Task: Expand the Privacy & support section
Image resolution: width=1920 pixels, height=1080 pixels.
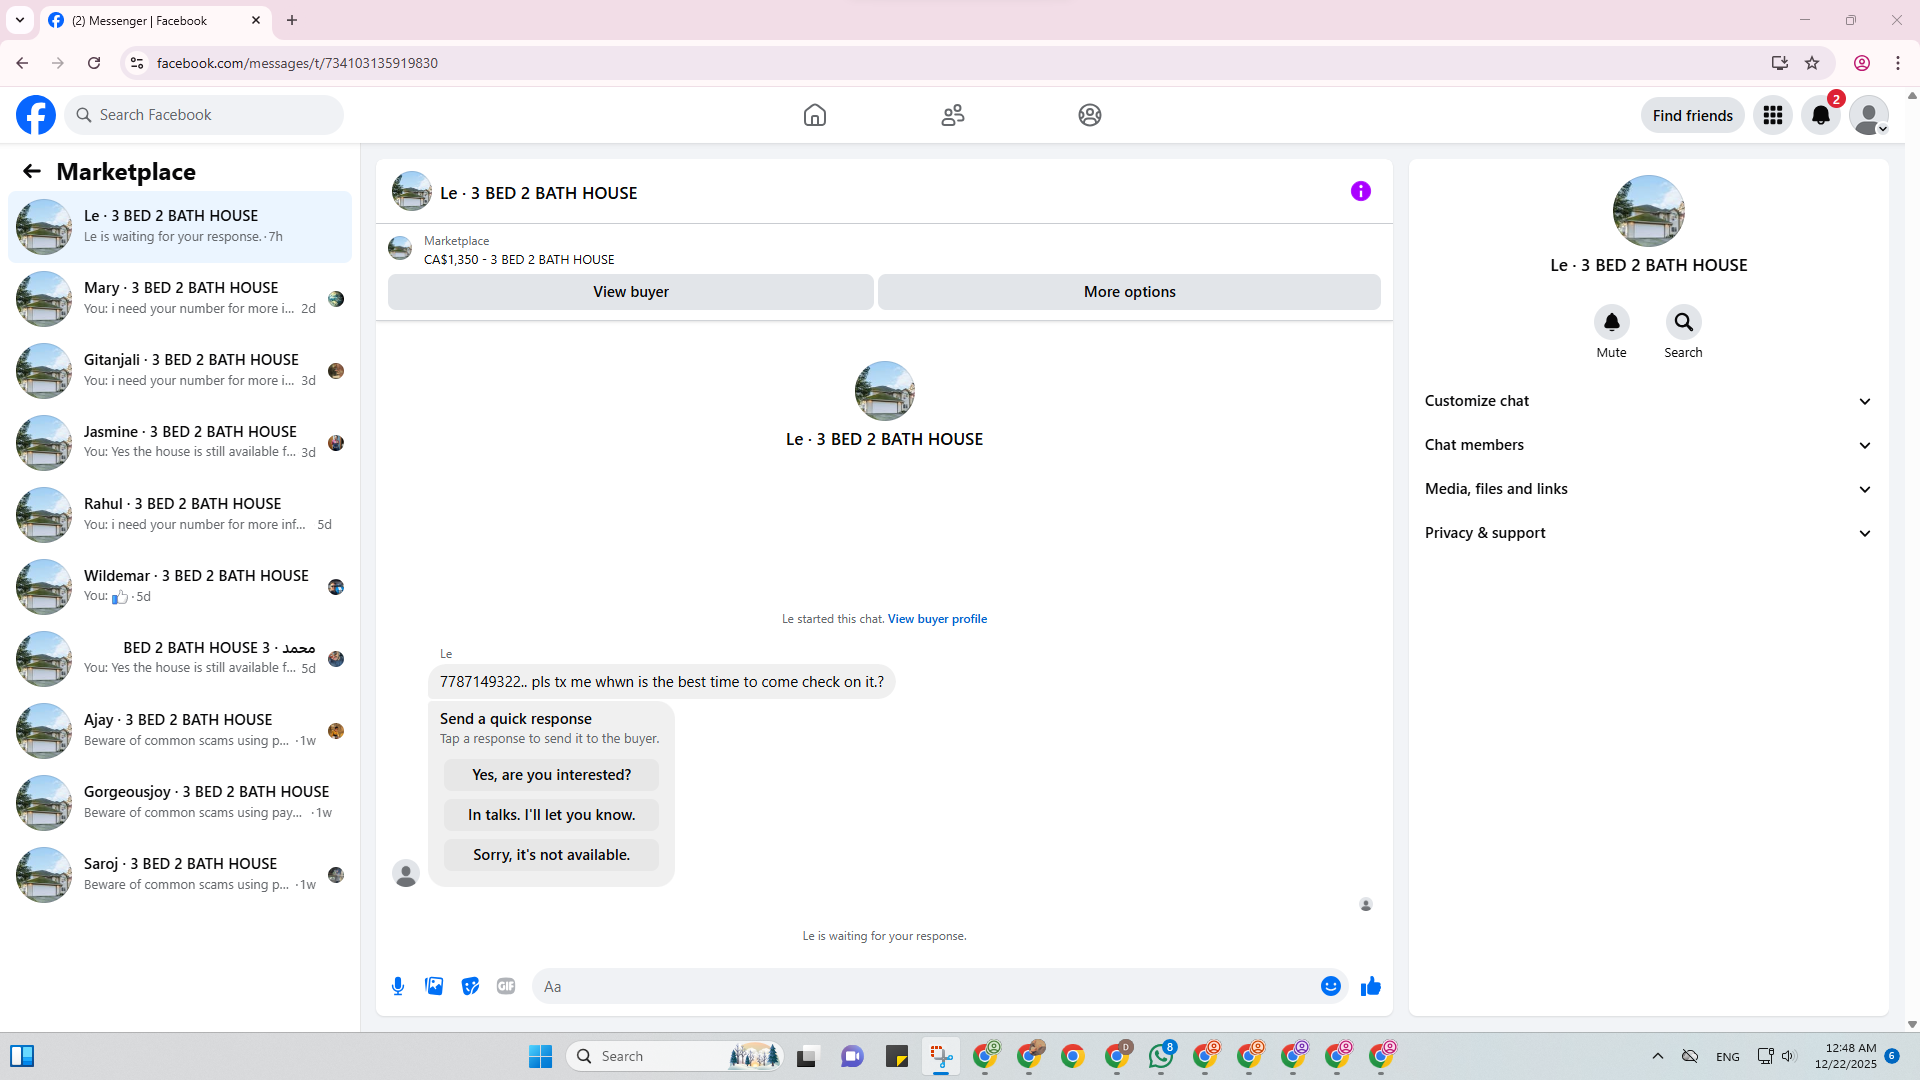Action: (1648, 533)
